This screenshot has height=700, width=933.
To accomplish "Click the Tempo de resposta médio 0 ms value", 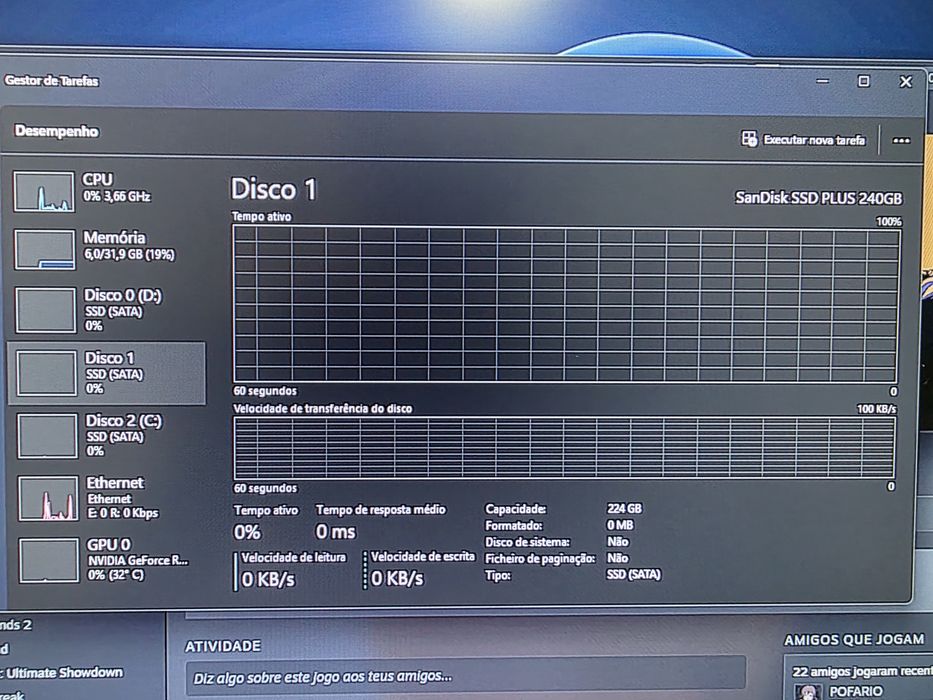I will [336, 531].
